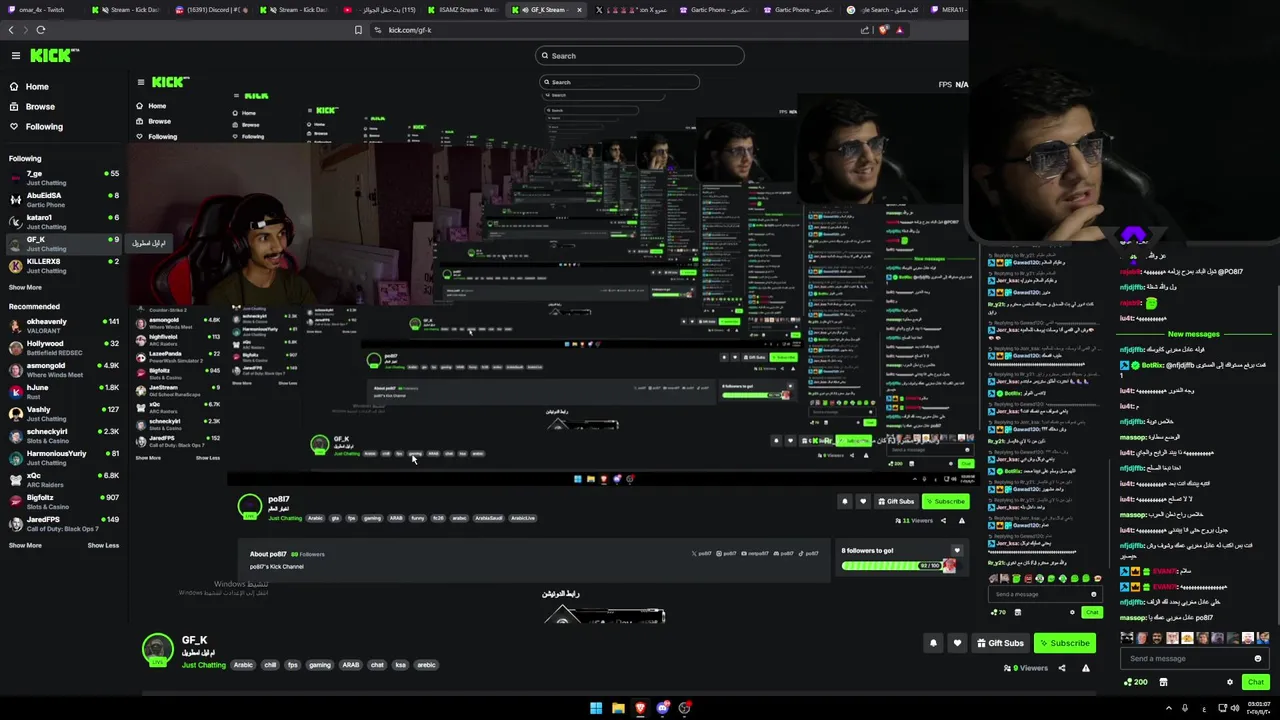This screenshot has width=1280, height=720.
Task: Select the fps stream tag
Action: click(292, 665)
